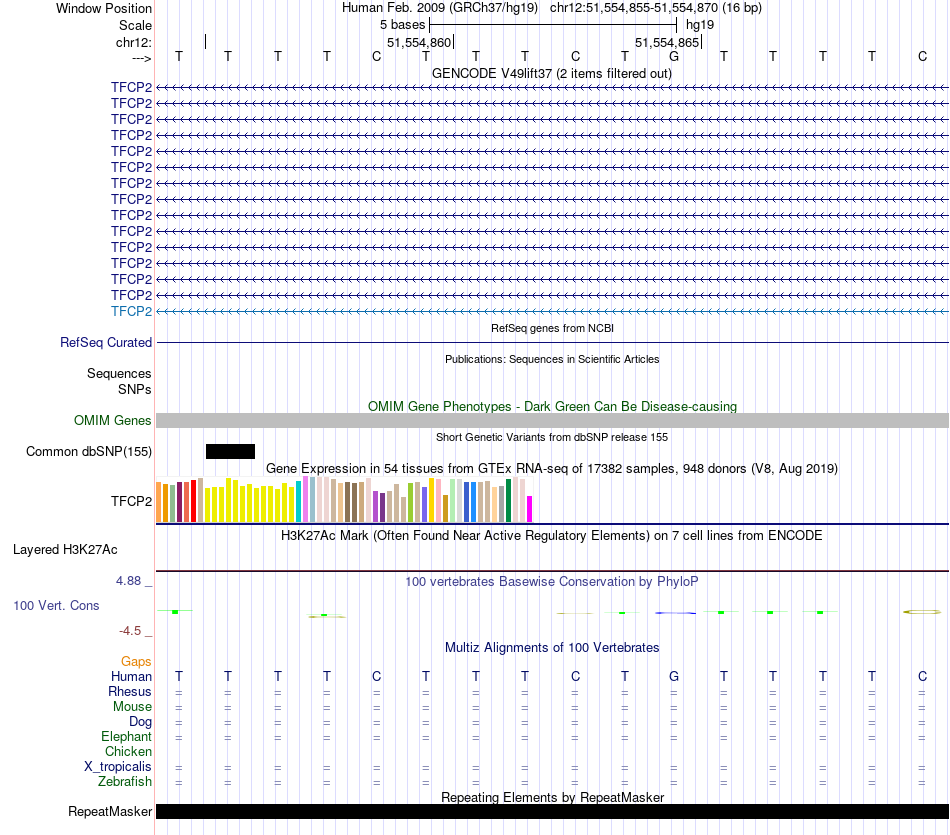This screenshot has height=835, width=950.
Task: Click the gray OMIM Genes item bar
Action: (x=553, y=421)
